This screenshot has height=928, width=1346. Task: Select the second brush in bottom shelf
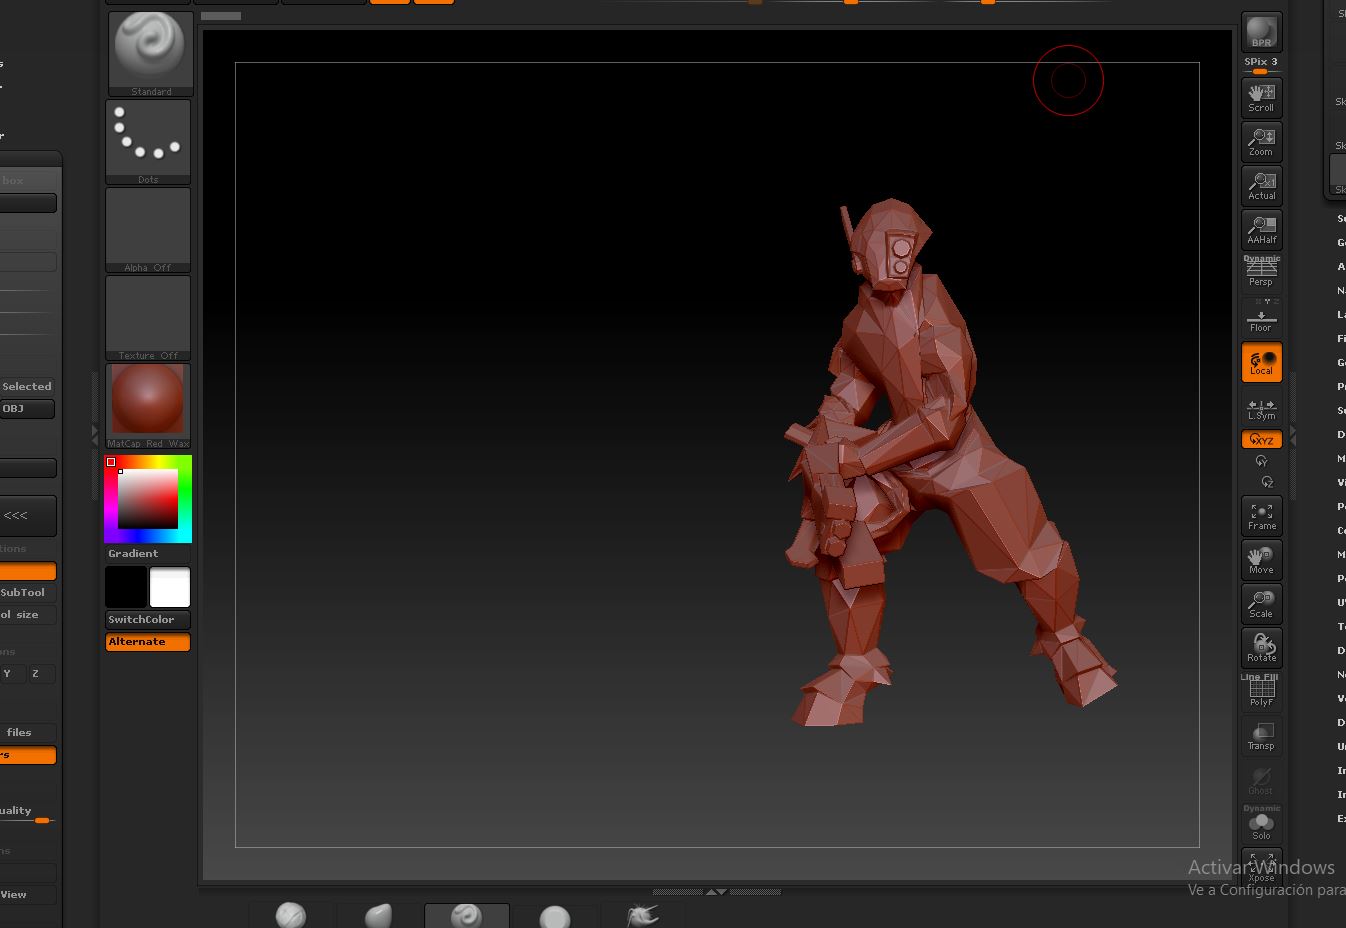378,915
